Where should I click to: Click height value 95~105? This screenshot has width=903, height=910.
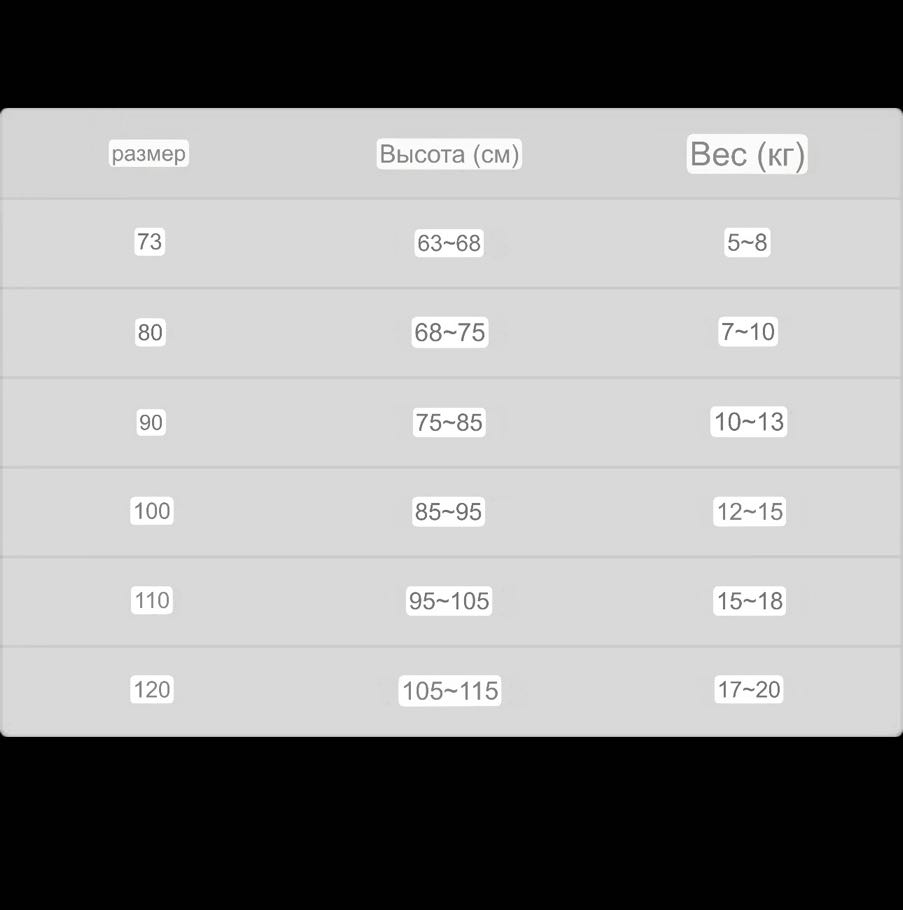click(x=449, y=601)
